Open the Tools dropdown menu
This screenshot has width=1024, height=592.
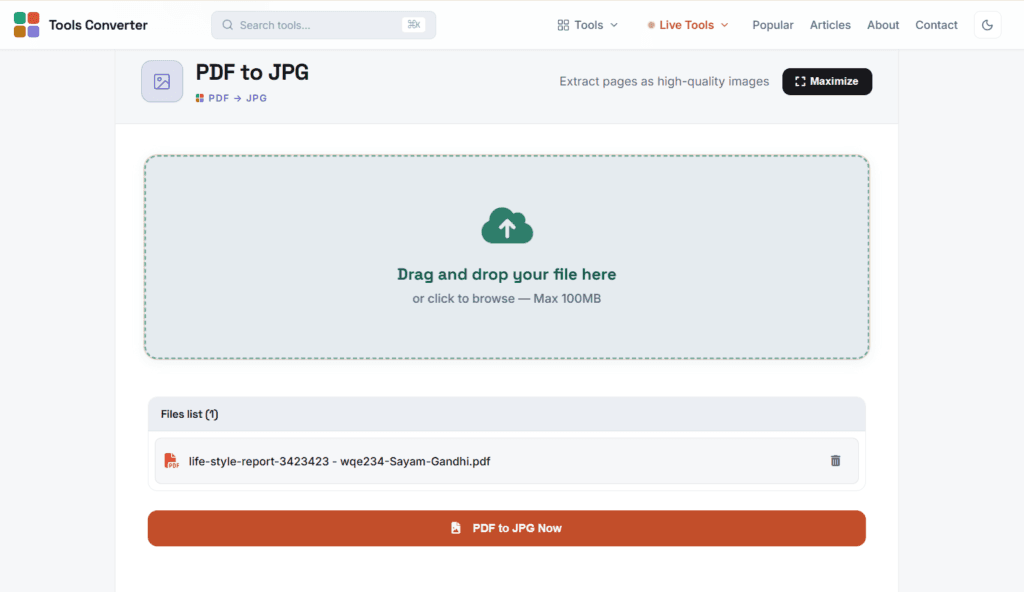point(588,25)
